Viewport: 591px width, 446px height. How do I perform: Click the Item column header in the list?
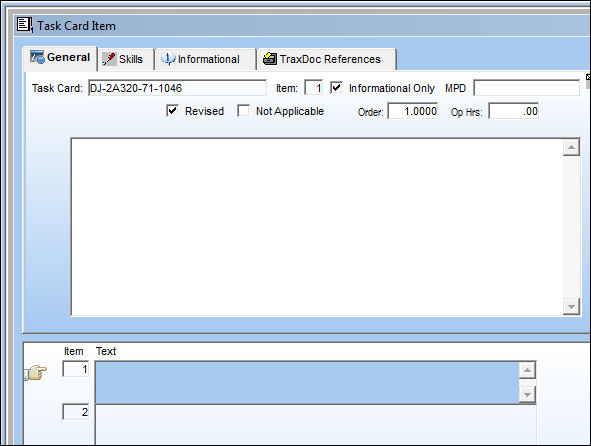[73, 351]
